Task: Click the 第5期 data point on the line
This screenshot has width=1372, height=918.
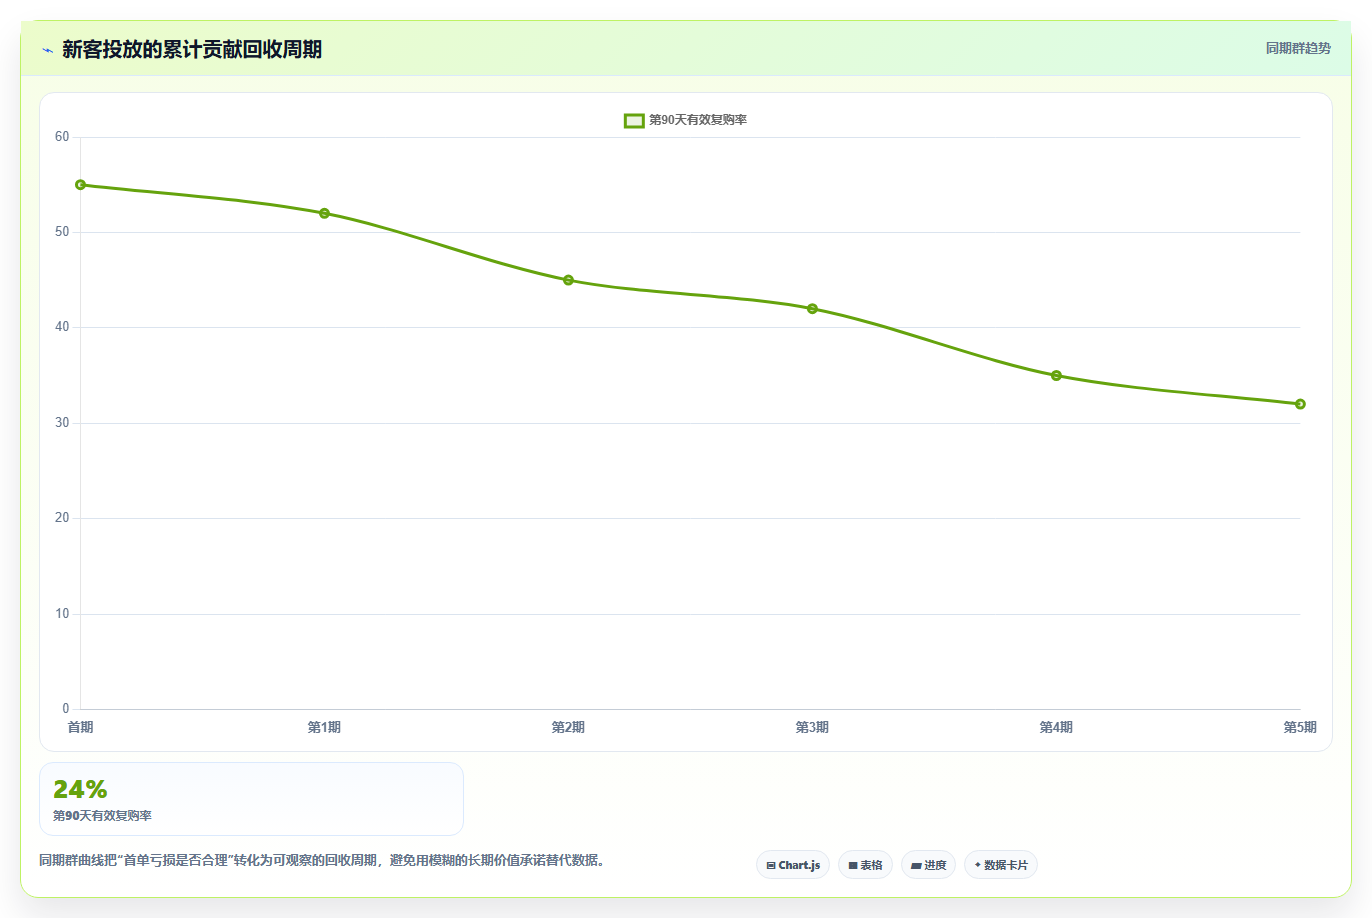Action: 1300,404
